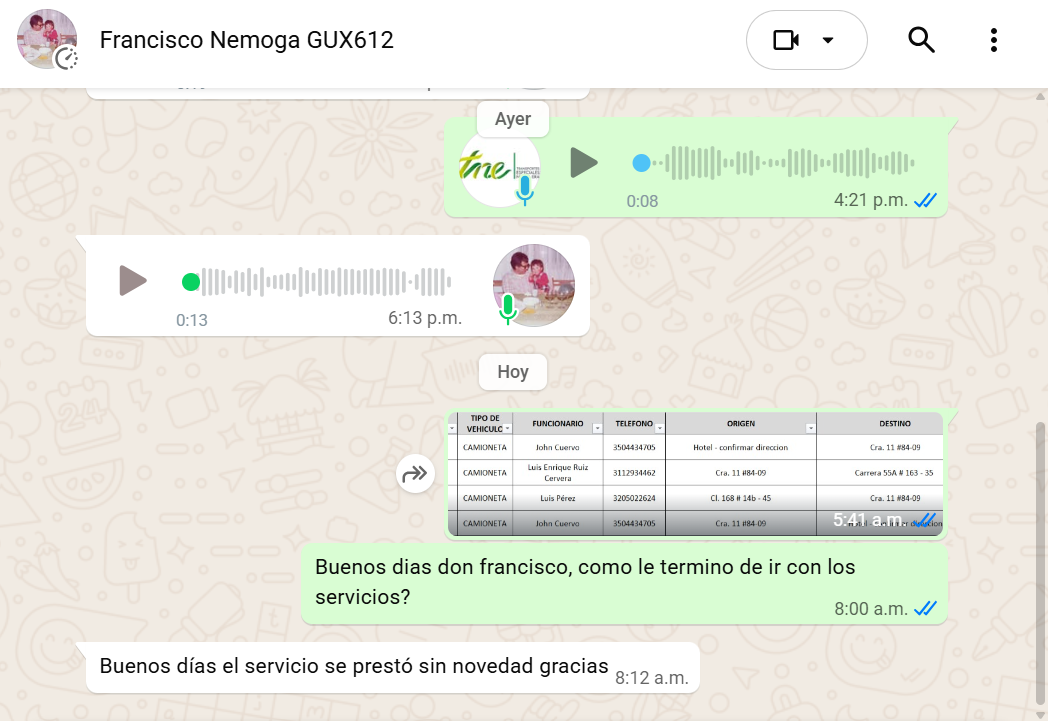Open the three-dot chat menu
The image size is (1048, 721).
tap(994, 40)
